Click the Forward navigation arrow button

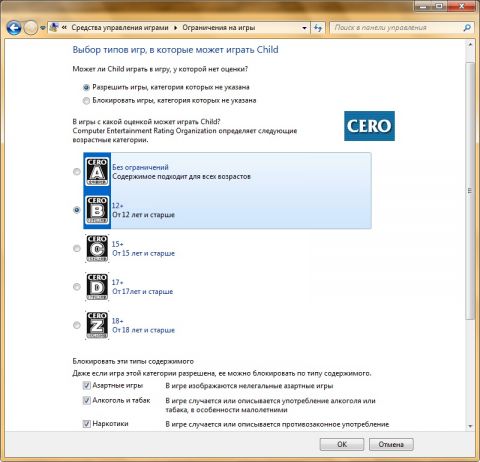(x=31, y=28)
